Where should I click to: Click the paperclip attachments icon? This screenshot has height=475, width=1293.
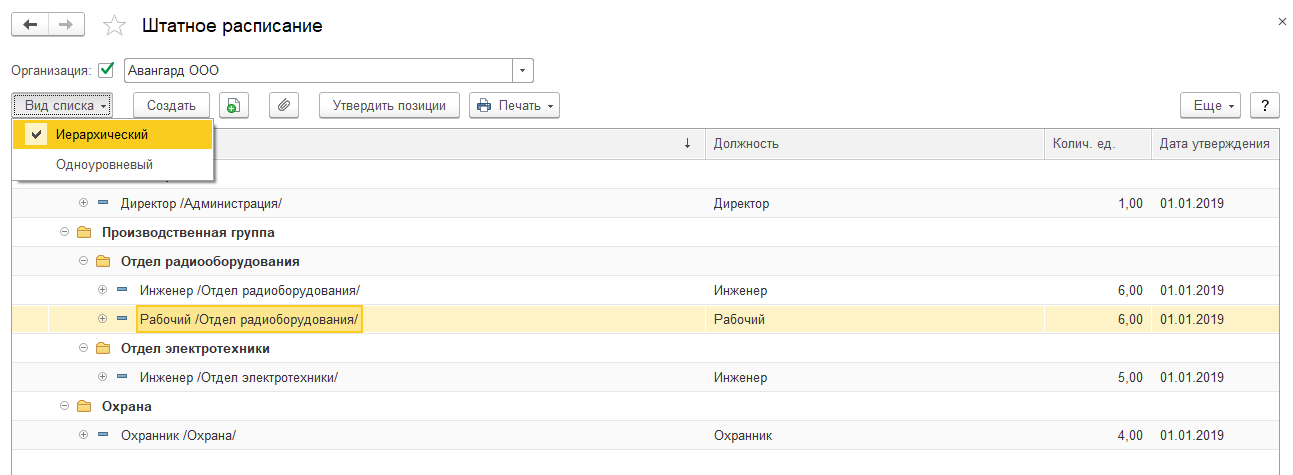tap(285, 105)
